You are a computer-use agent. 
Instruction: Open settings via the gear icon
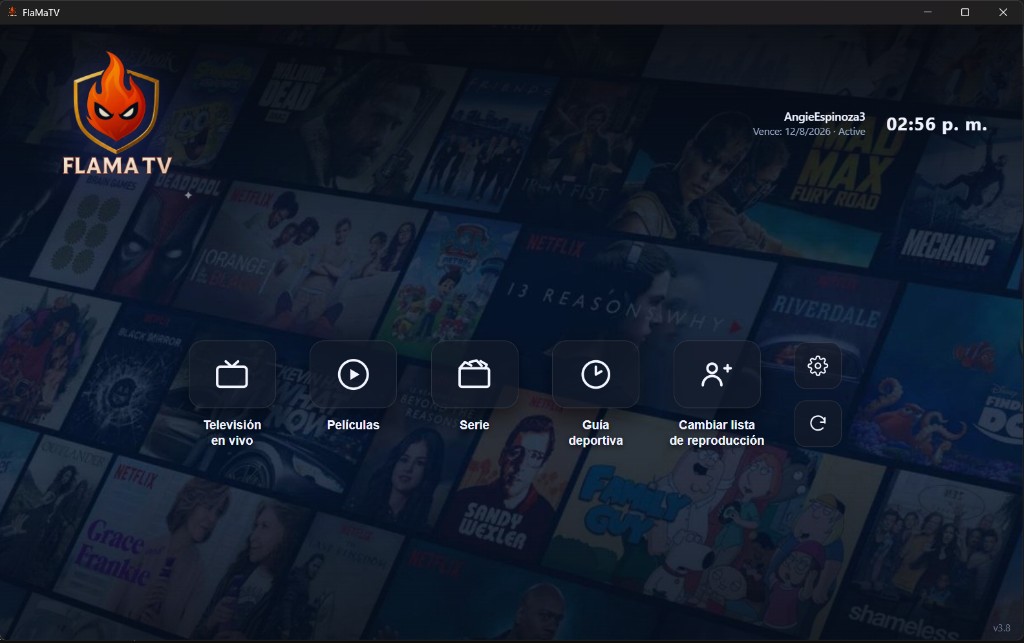[818, 366]
